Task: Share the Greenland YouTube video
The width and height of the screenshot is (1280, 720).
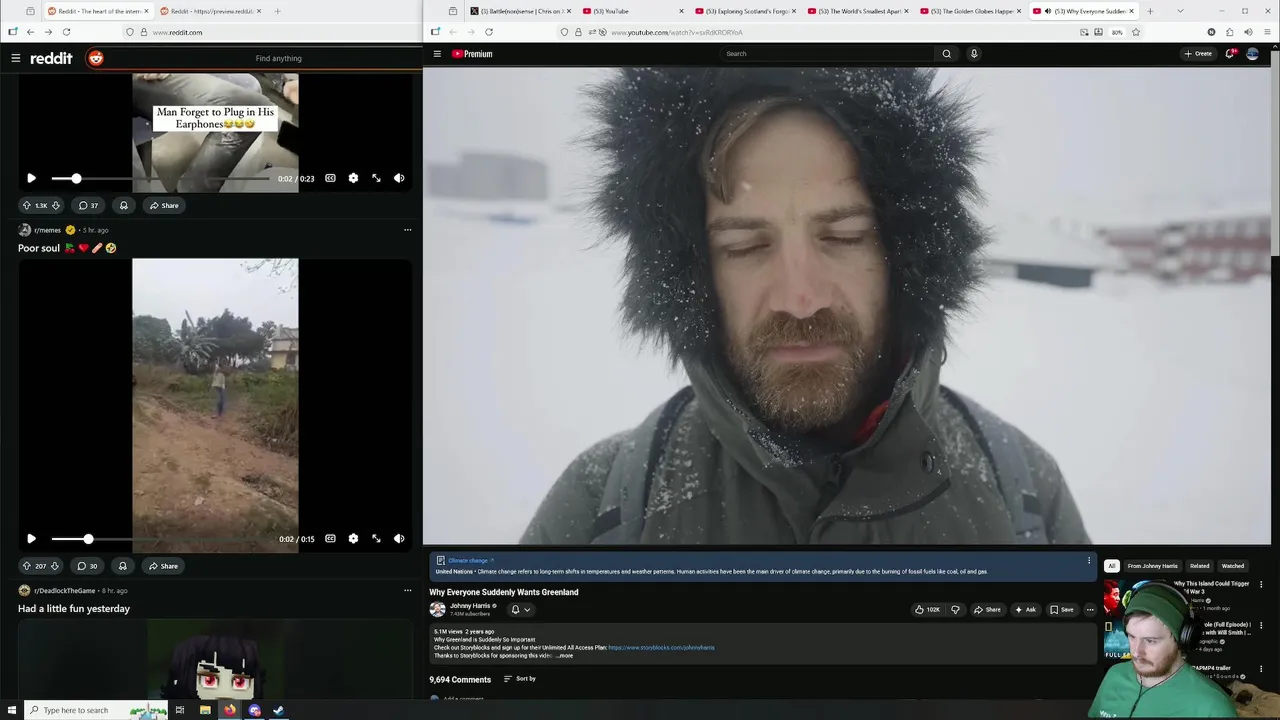Action: coord(987,609)
